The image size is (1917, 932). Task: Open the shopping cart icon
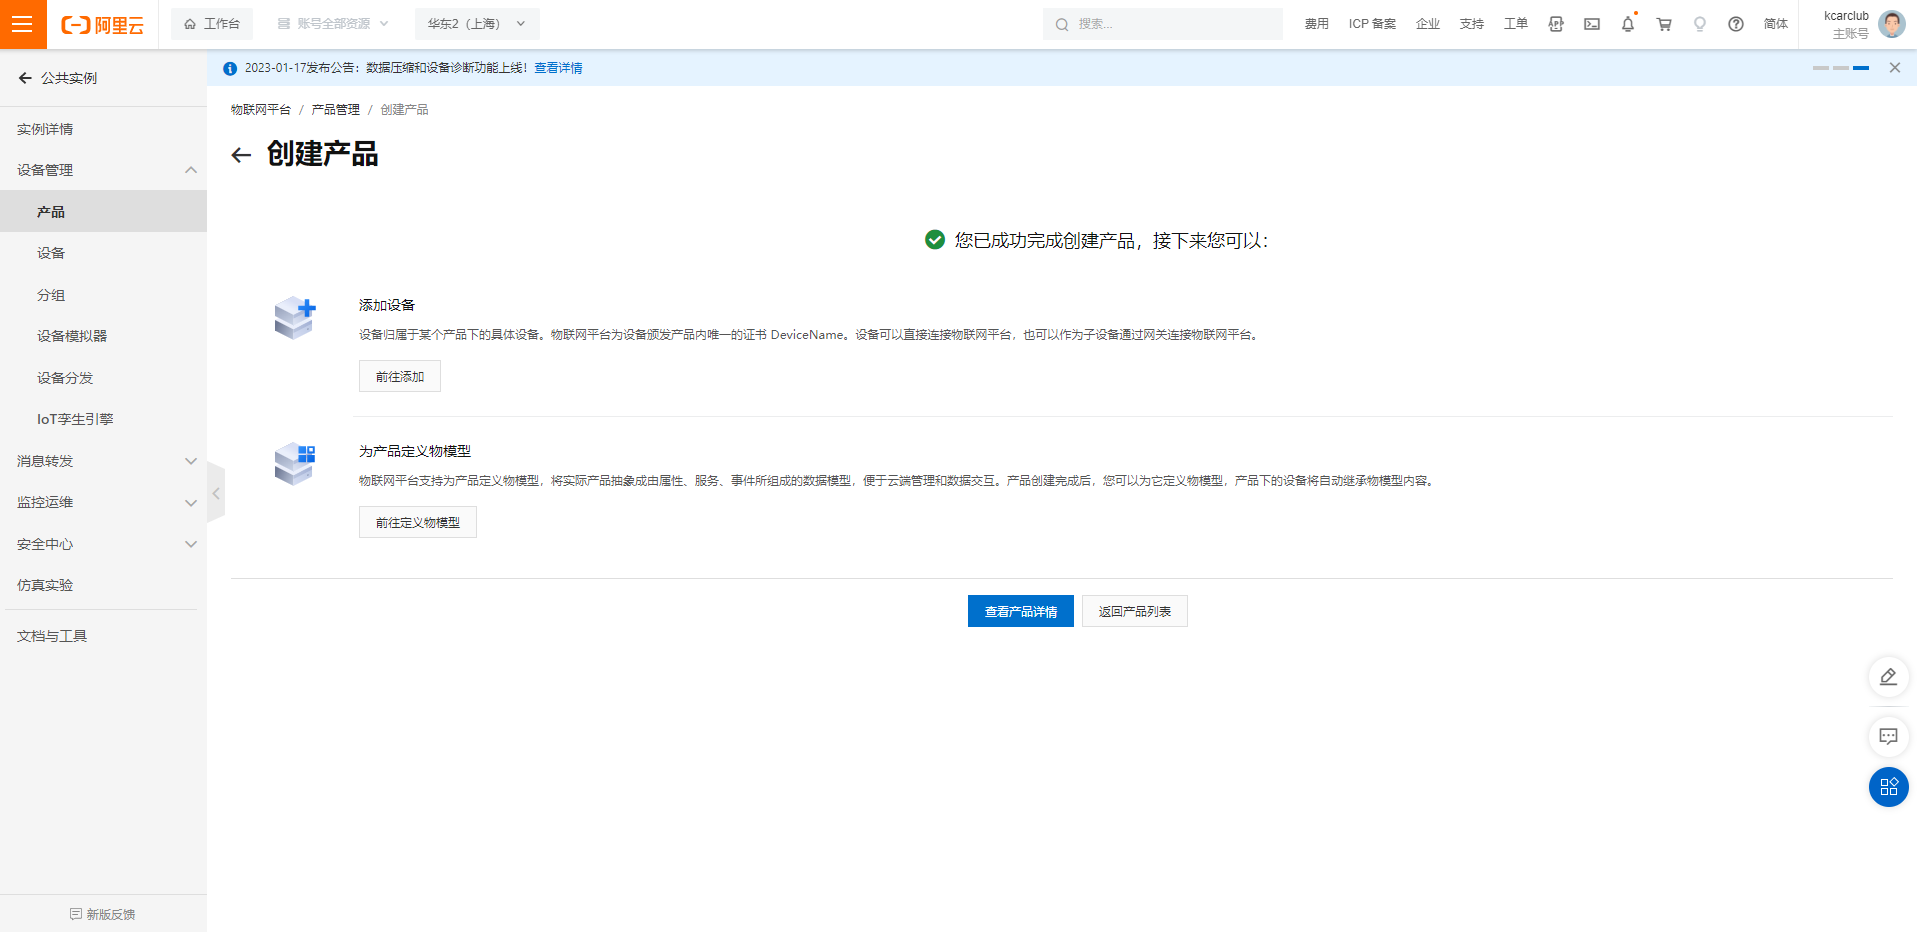1664,24
